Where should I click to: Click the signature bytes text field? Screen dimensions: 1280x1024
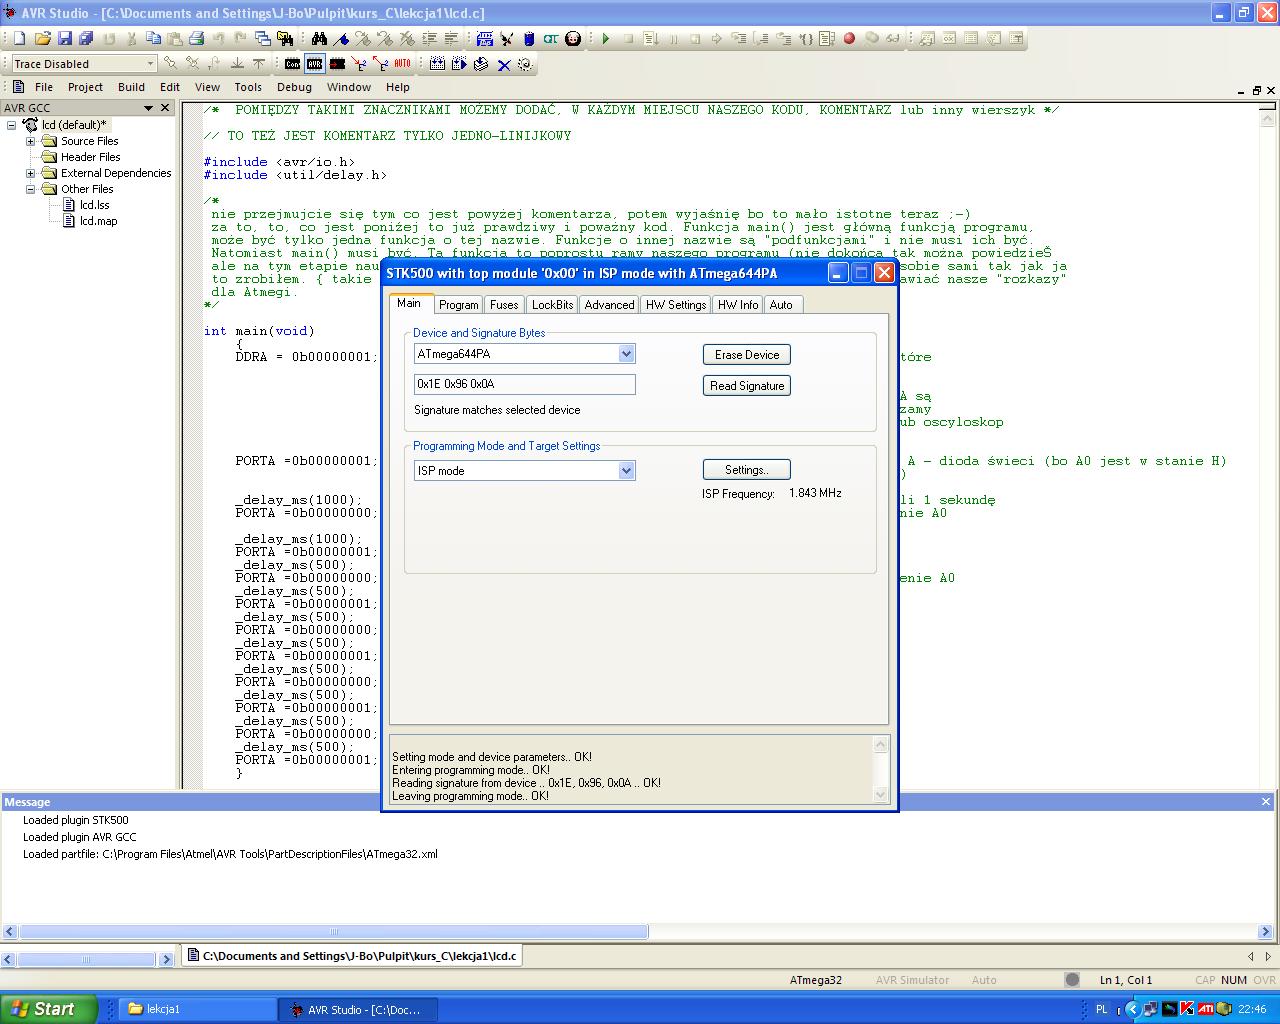[524, 384]
